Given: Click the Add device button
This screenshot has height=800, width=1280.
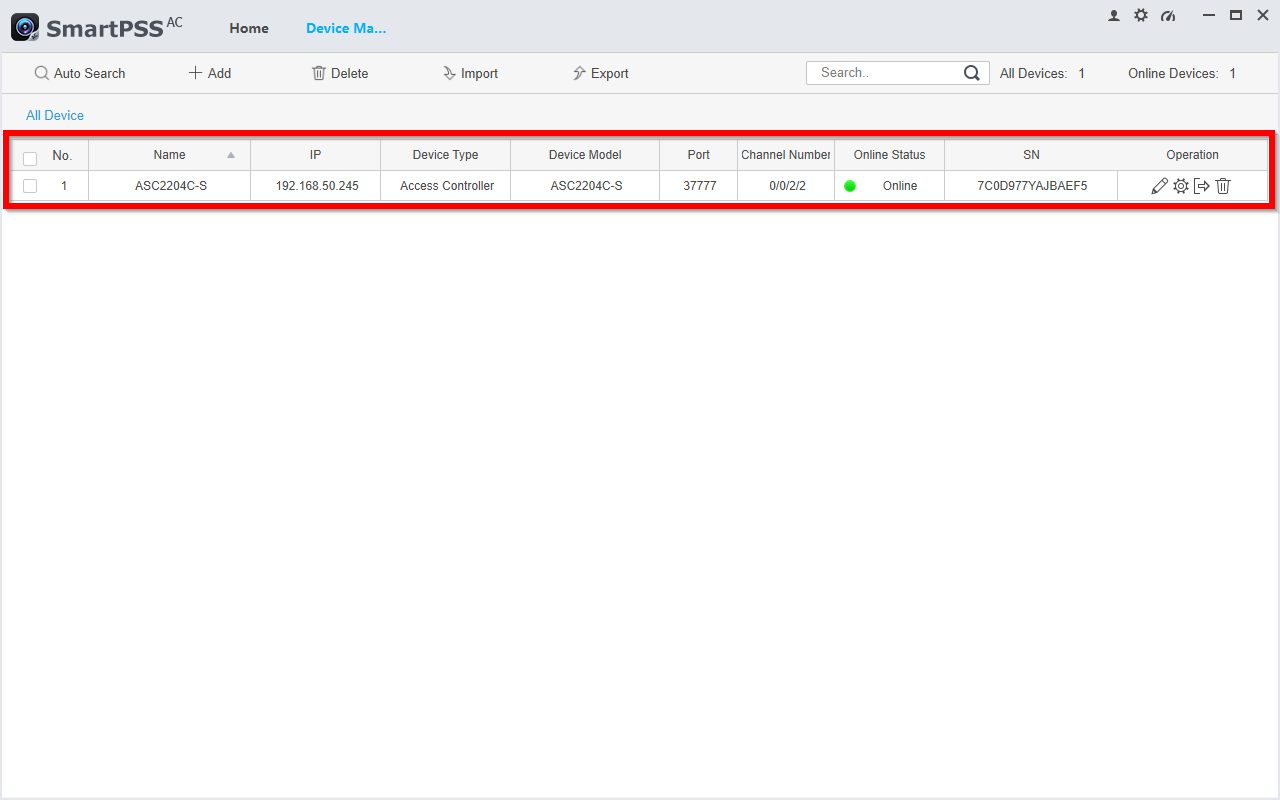Looking at the screenshot, I should tap(210, 73).
